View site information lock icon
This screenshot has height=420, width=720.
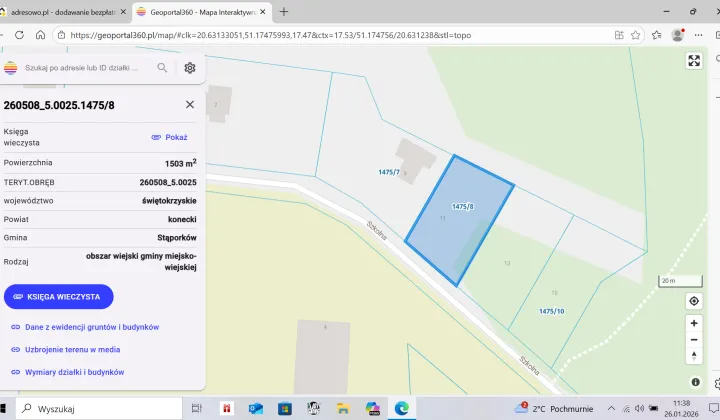pyautogui.click(x=62, y=35)
